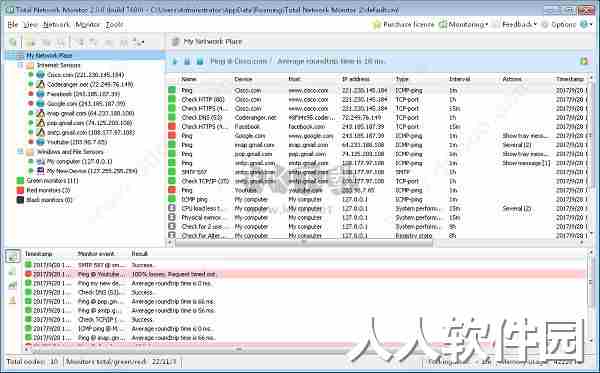Open the Feedback dropdown
This screenshot has width=600, height=373.
[x=514, y=24]
